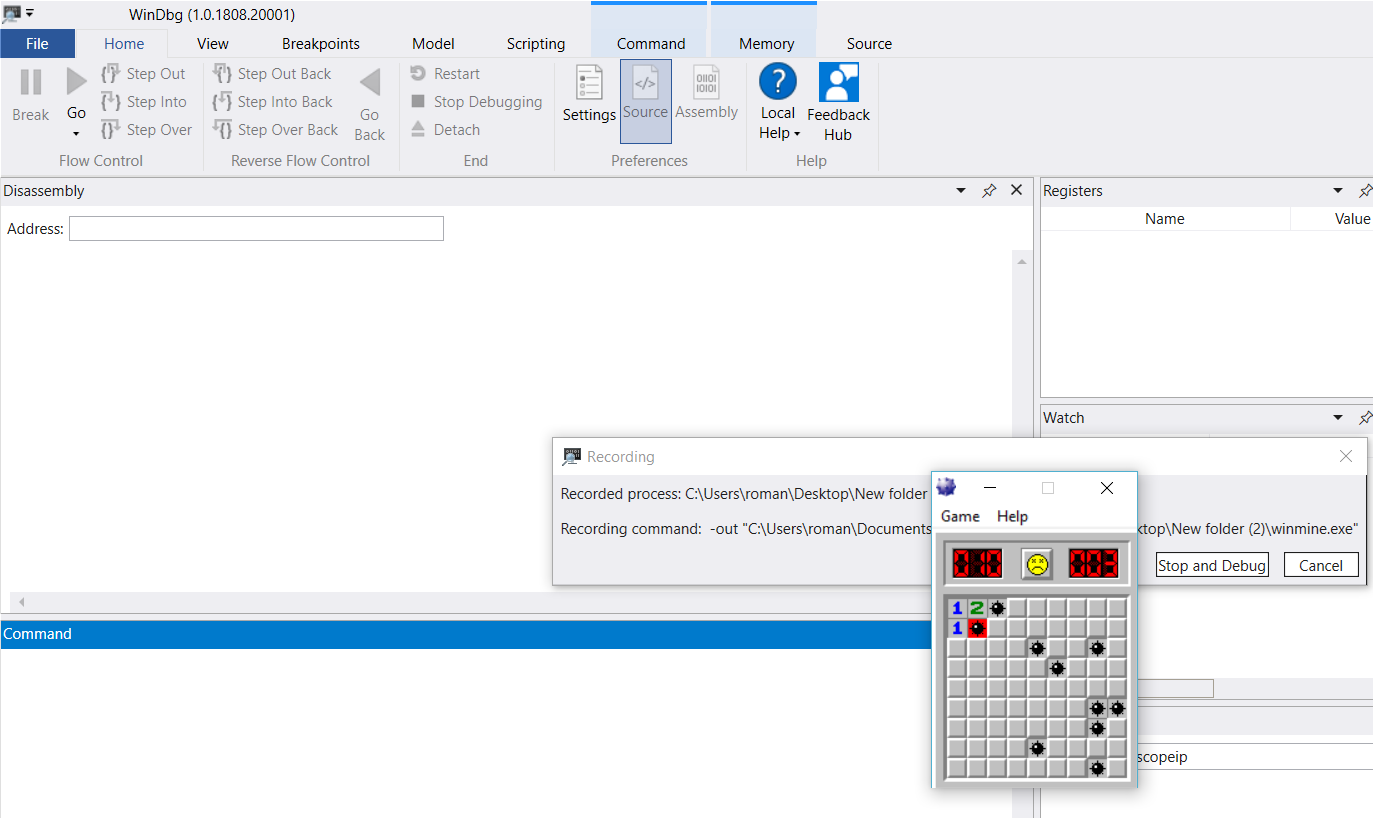
Task: Minimize the Minesweeper window
Action: pos(990,488)
